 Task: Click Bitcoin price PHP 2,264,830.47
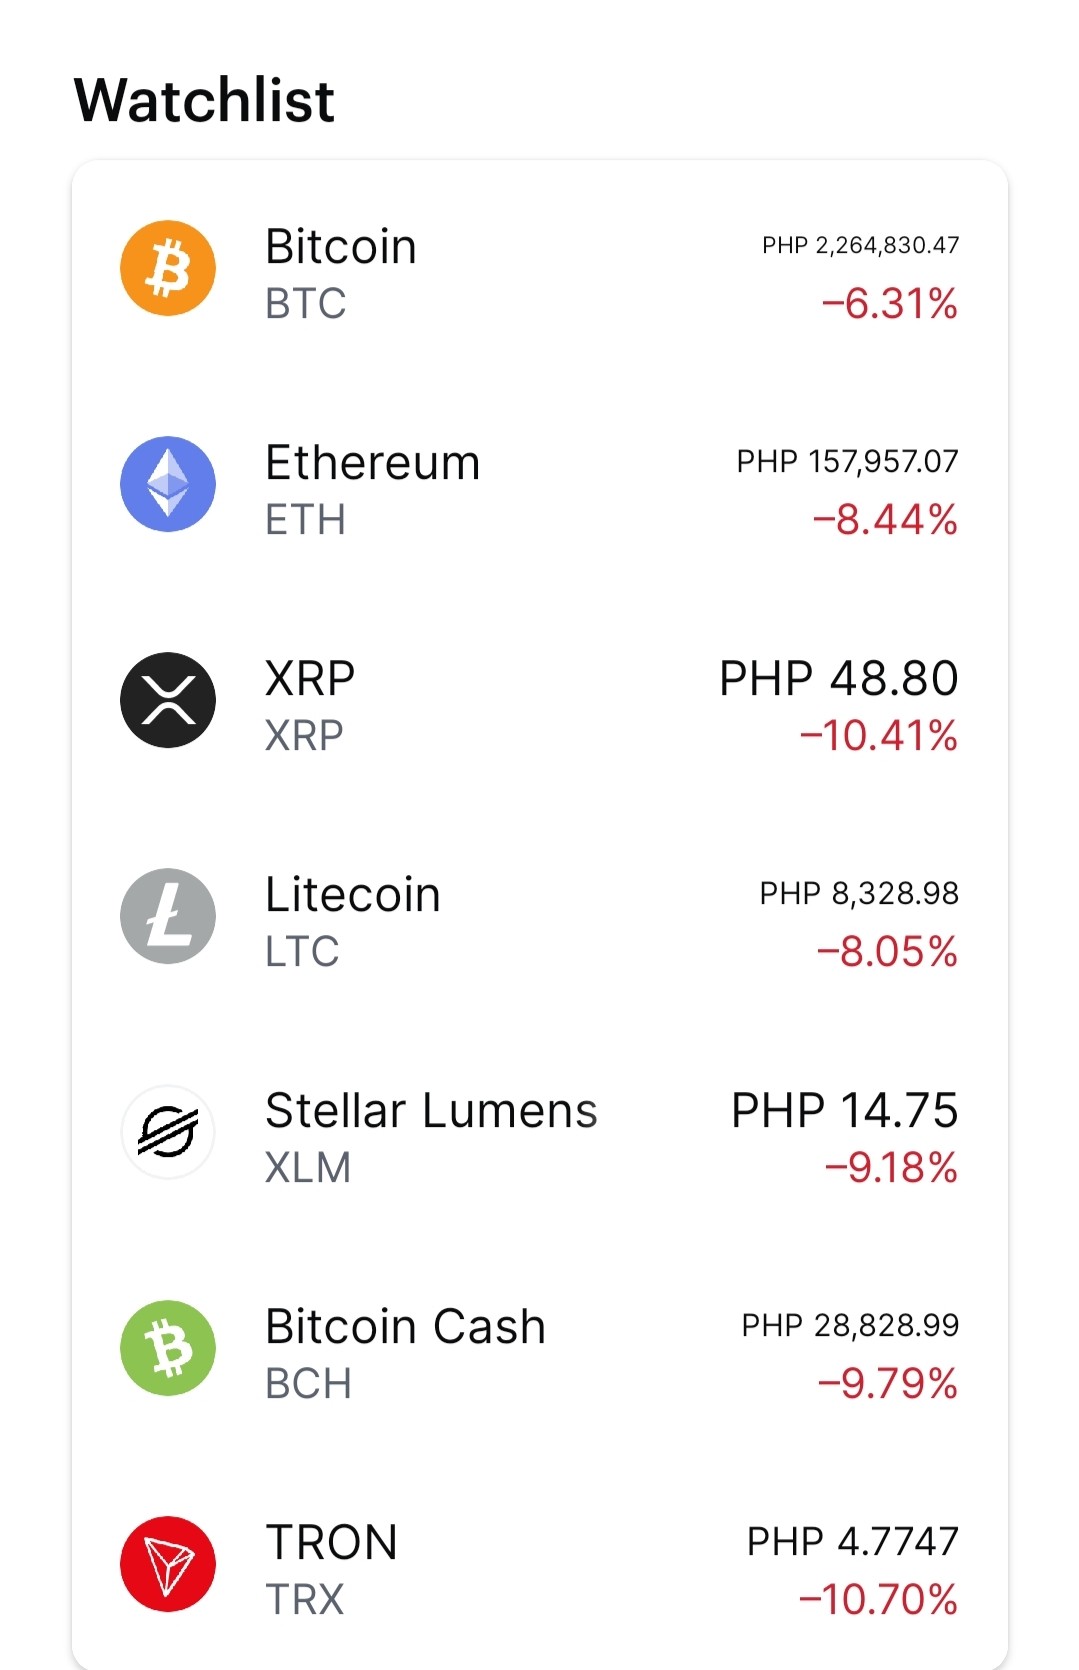[x=861, y=245]
